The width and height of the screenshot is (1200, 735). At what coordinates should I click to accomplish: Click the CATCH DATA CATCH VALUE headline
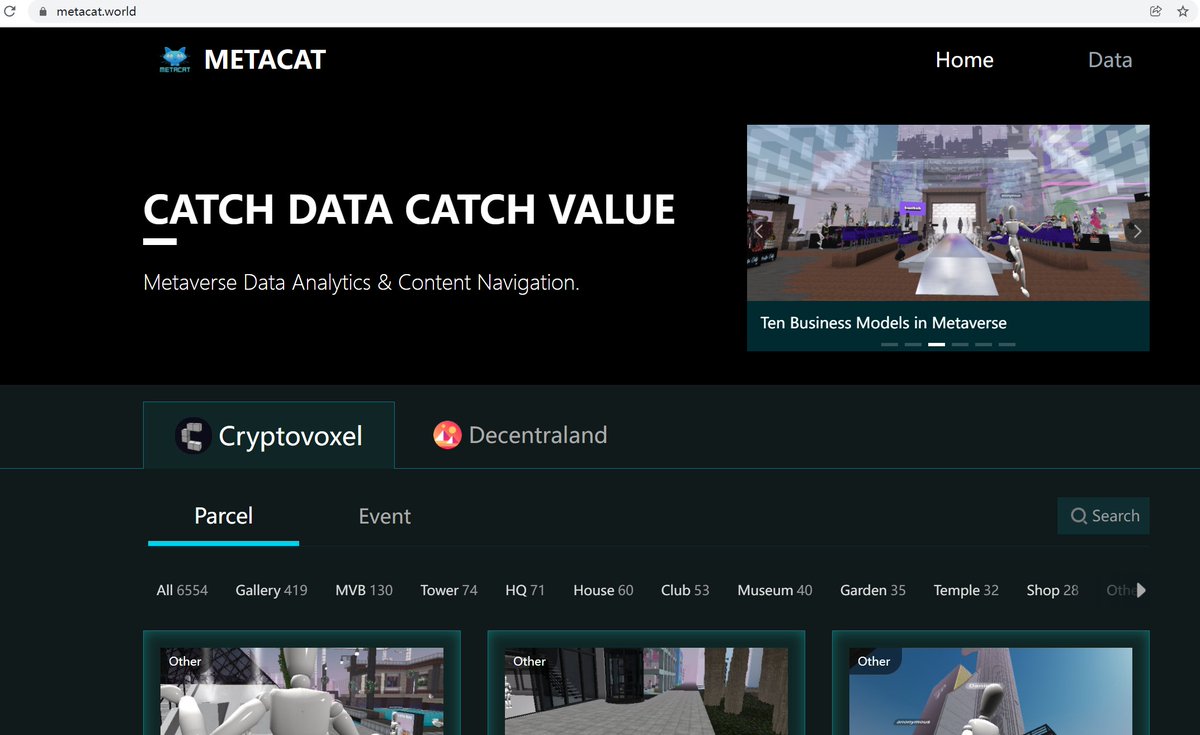(x=409, y=210)
